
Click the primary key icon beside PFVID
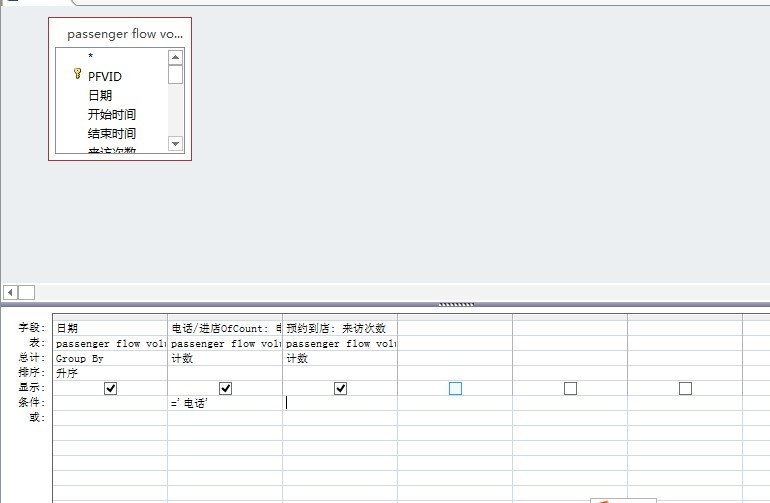(77, 75)
